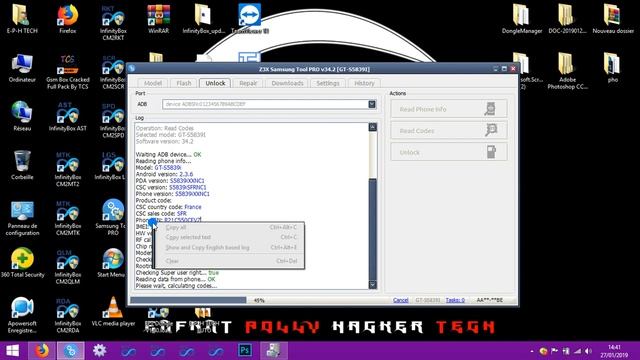
Task: Click the Tasks: 0 link
Action: (455, 300)
